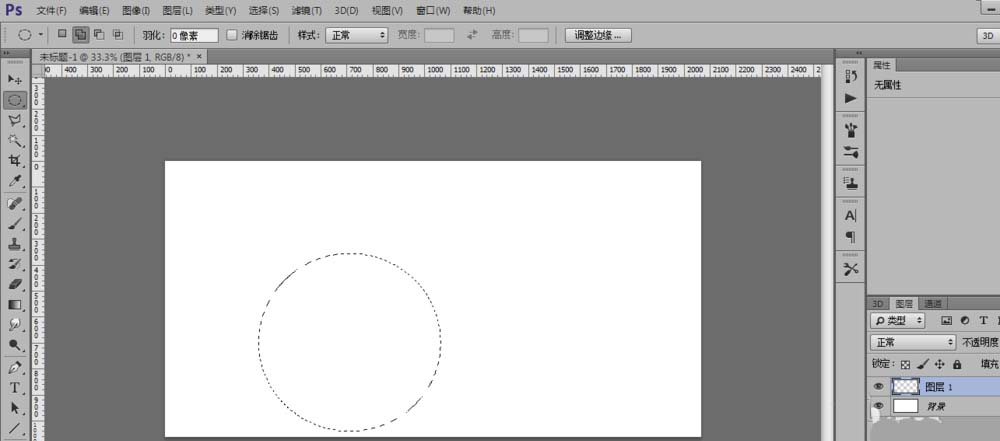Viewport: 1000px width, 441px height.
Task: Select the Move tool
Action: click(15, 79)
